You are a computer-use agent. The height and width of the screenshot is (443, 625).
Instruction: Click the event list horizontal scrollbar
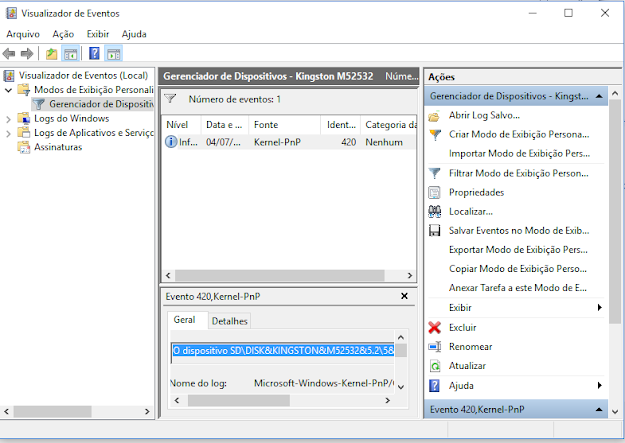click(280, 276)
